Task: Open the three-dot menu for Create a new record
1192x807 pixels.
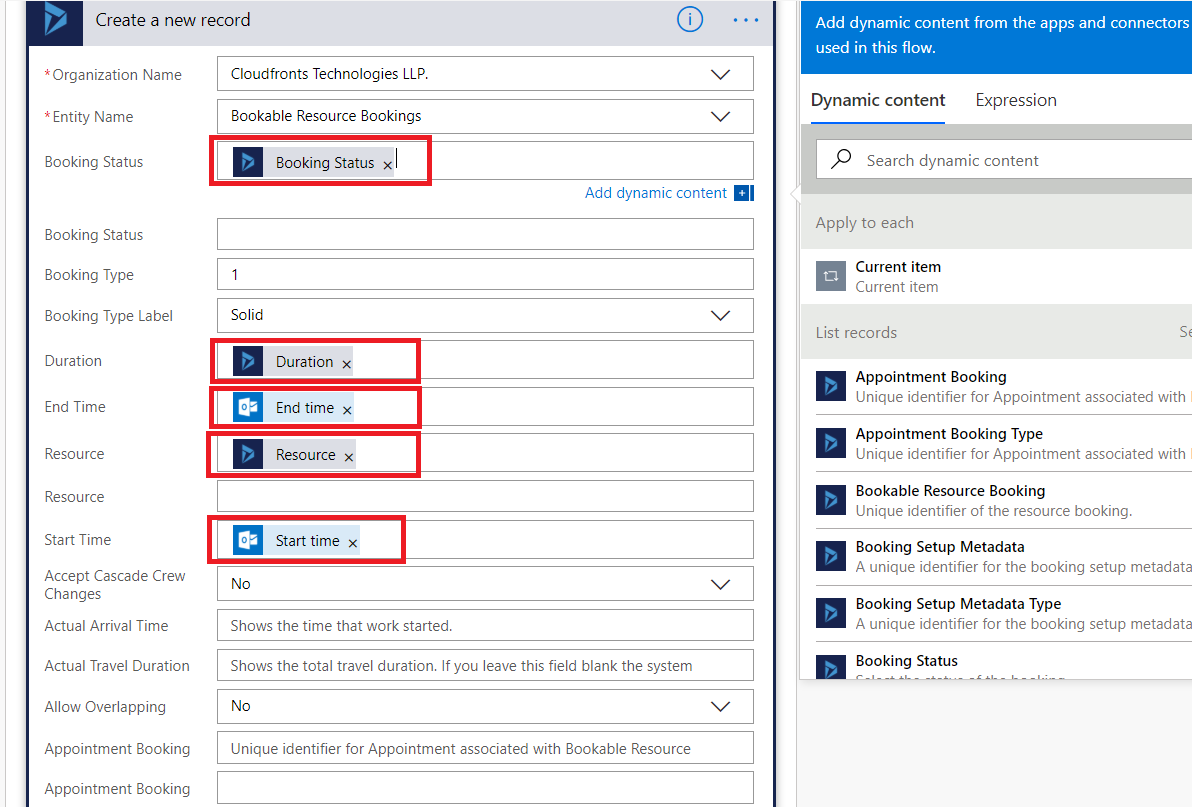Action: pos(746,20)
